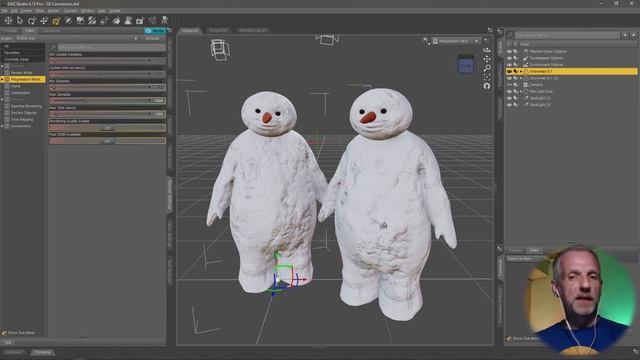The height and width of the screenshot is (360, 640).
Task: Click the Defaults button
Action: (153, 38)
